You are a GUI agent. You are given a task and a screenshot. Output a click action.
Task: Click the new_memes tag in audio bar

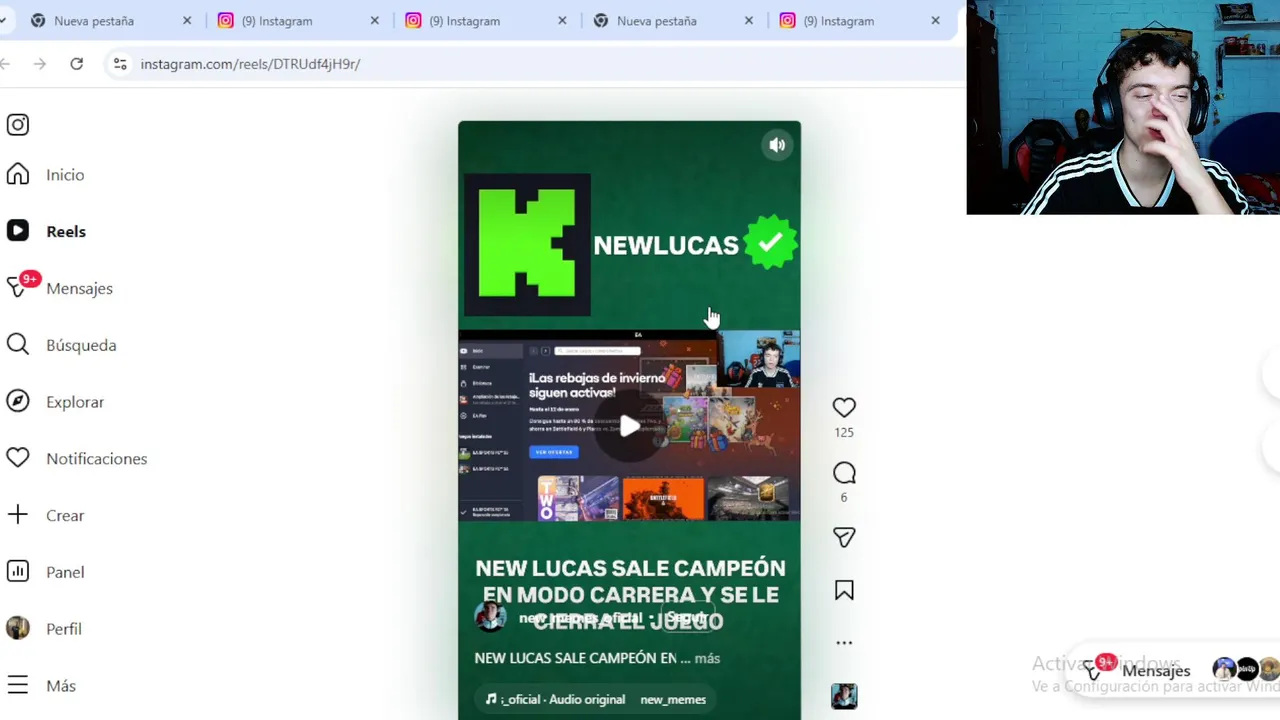click(673, 699)
